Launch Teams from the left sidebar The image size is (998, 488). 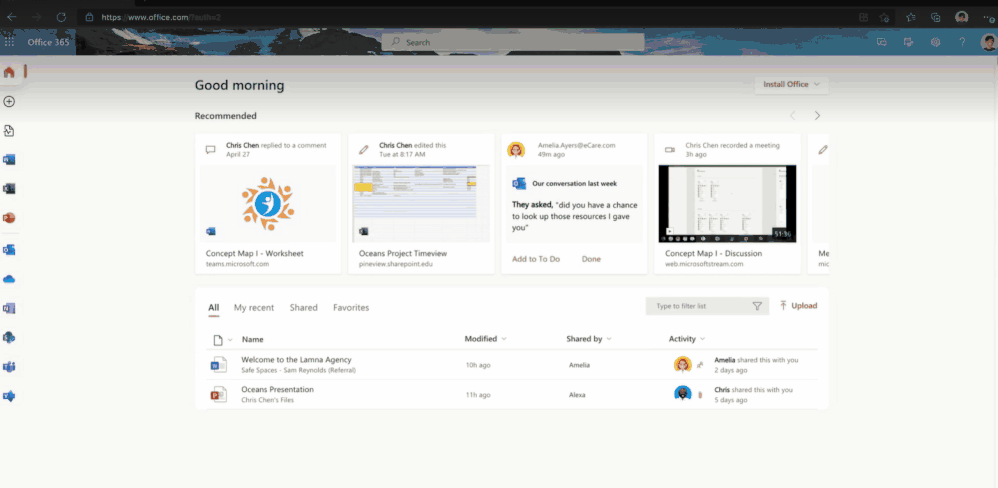[x=9, y=367]
